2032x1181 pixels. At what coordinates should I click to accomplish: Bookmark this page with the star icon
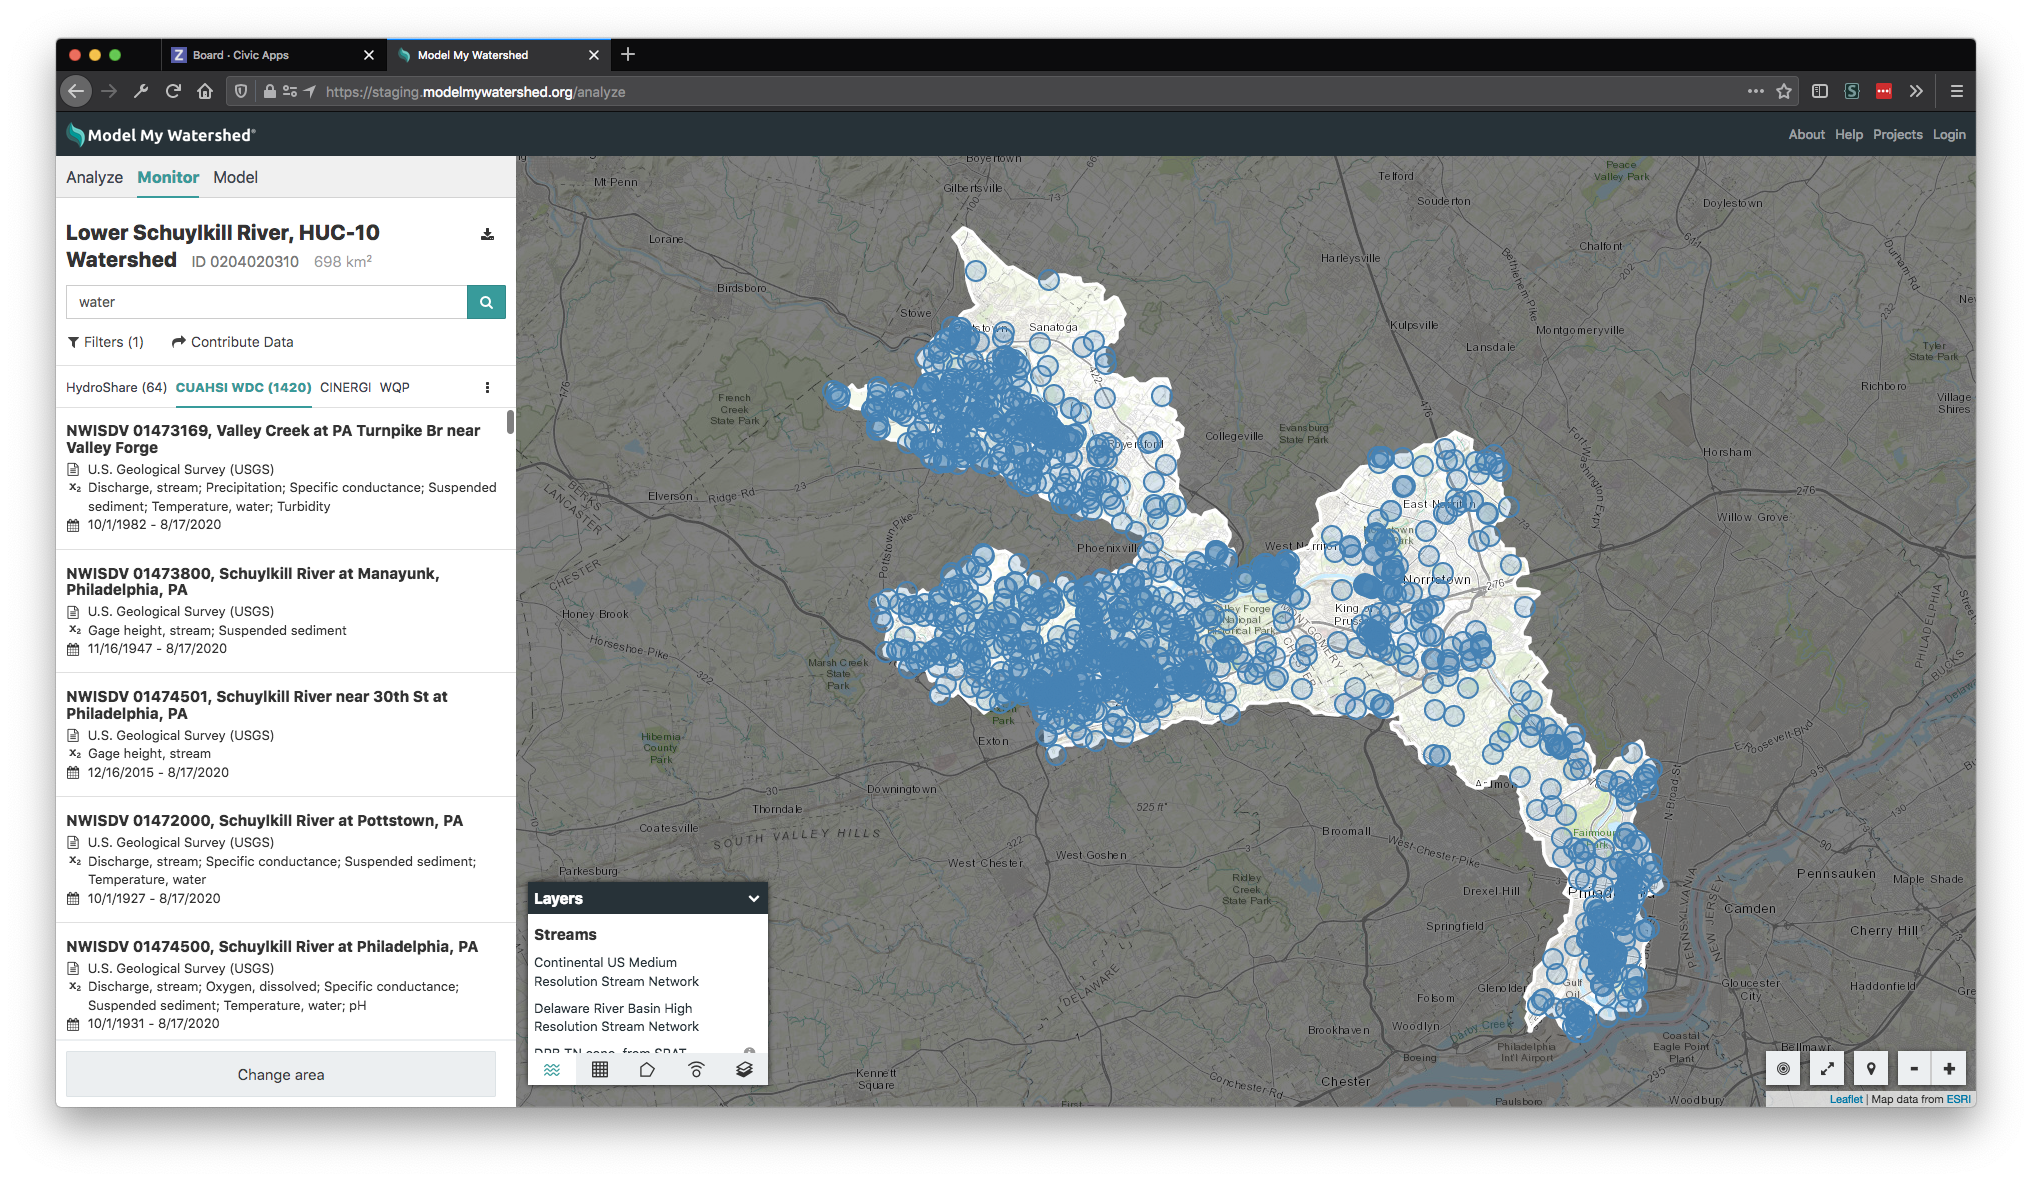(x=1784, y=91)
